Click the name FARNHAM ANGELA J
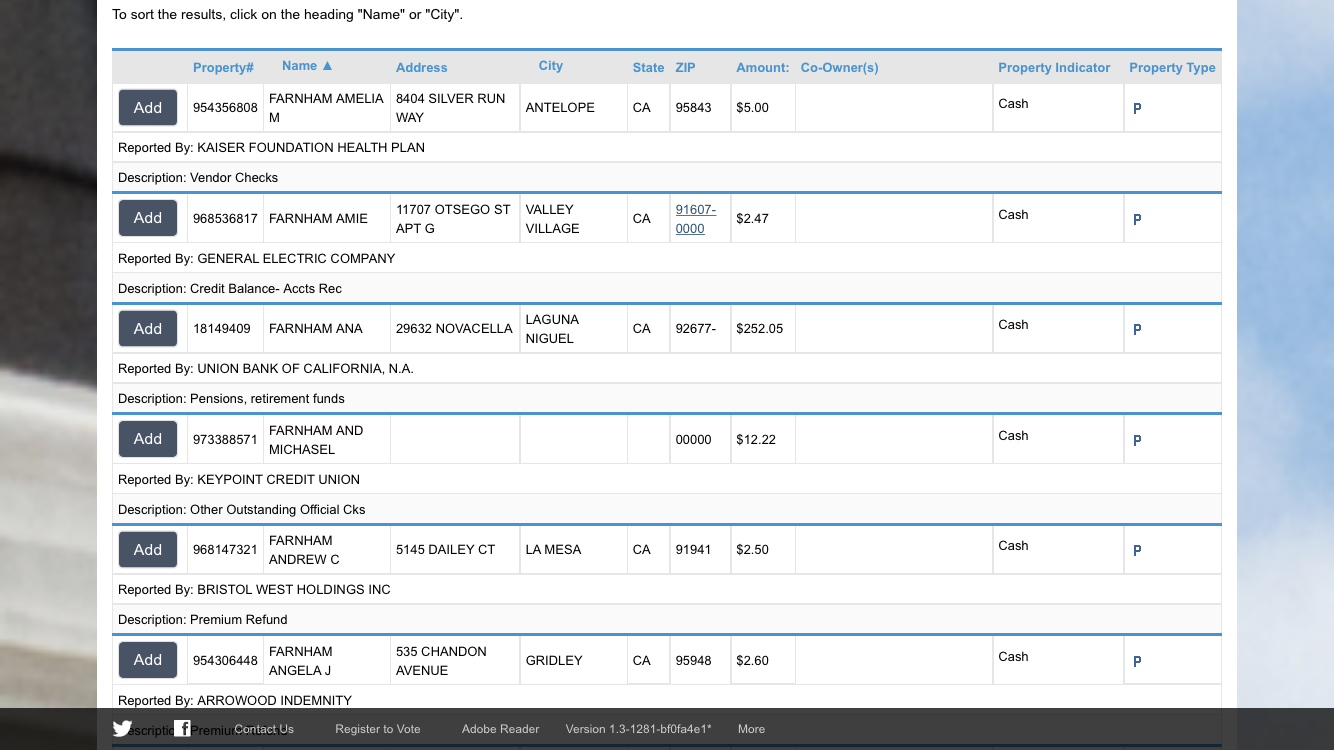 [x=300, y=661]
